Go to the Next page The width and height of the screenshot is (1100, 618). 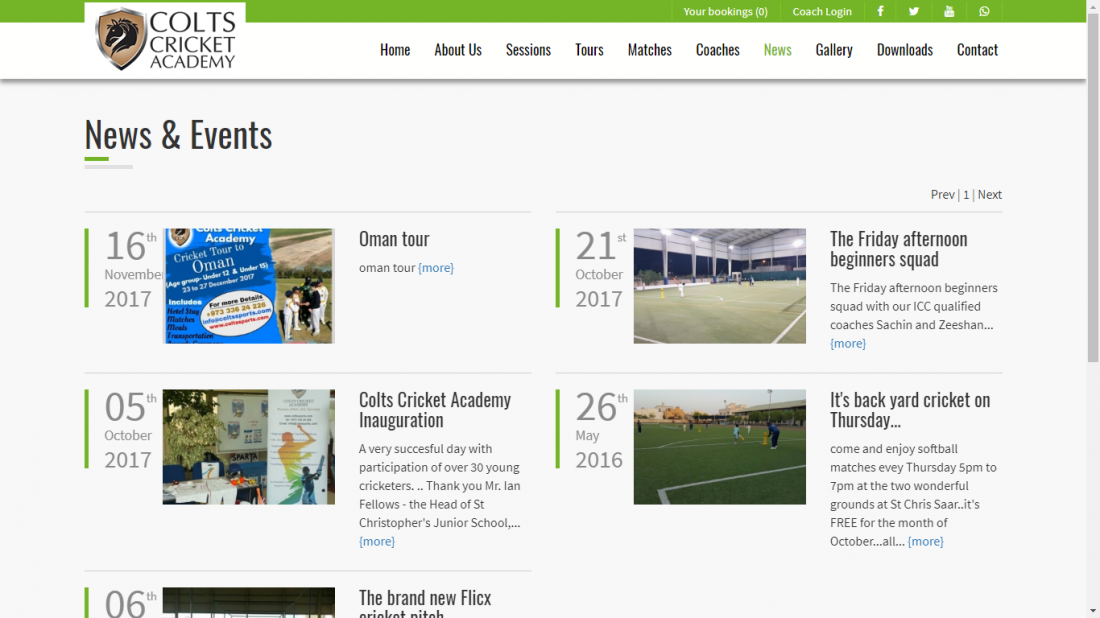[x=990, y=195]
